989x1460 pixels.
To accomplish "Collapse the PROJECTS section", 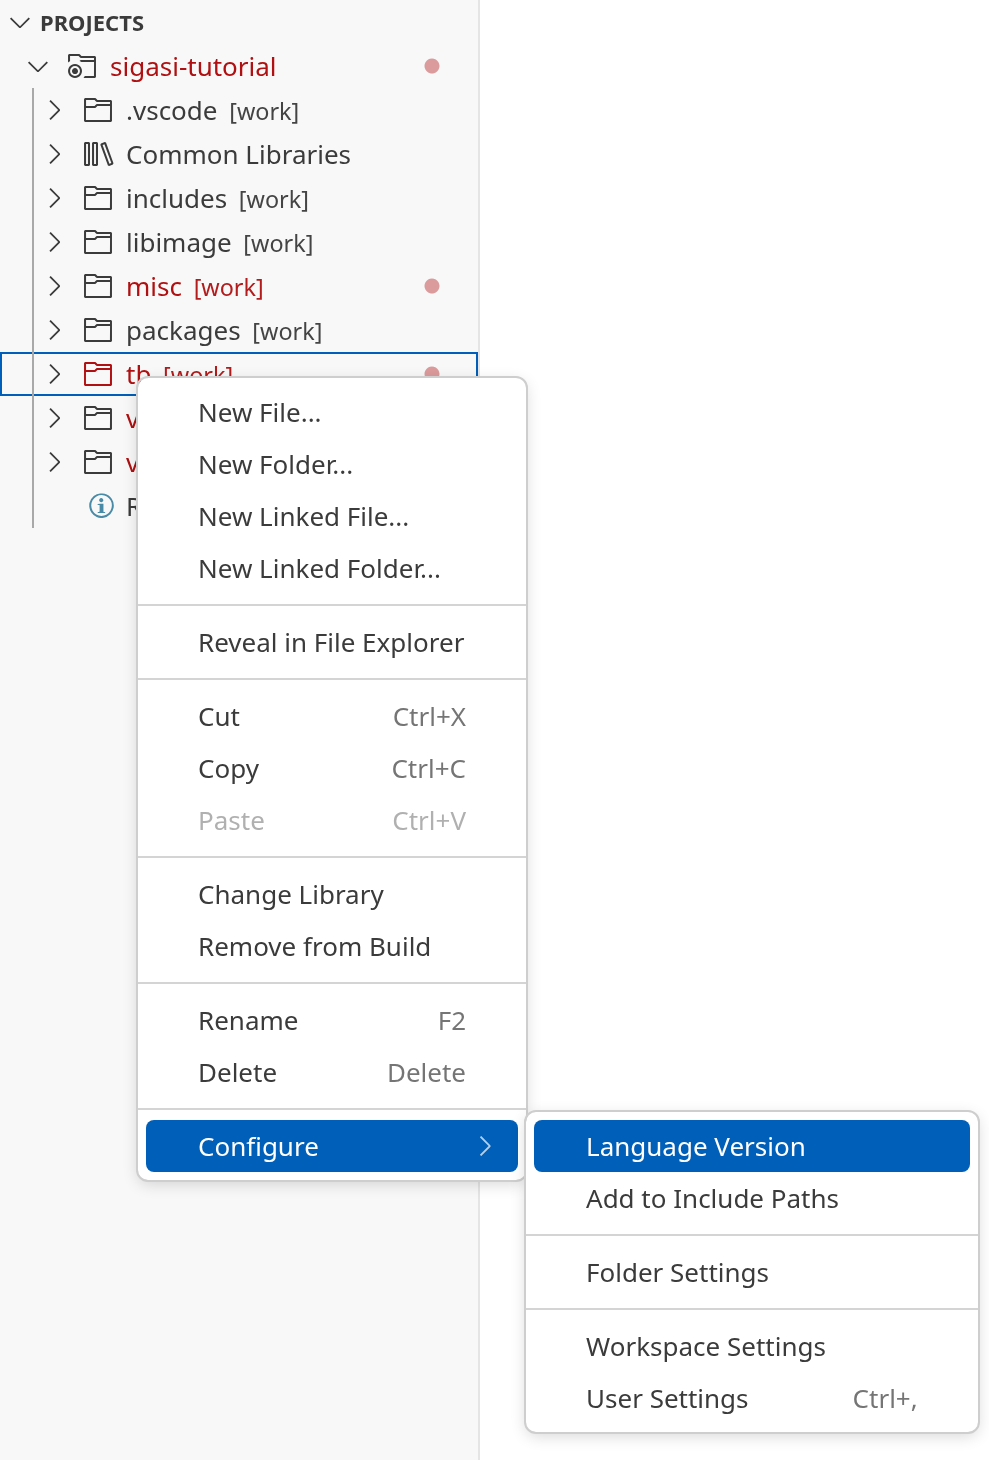I will pos(20,23).
